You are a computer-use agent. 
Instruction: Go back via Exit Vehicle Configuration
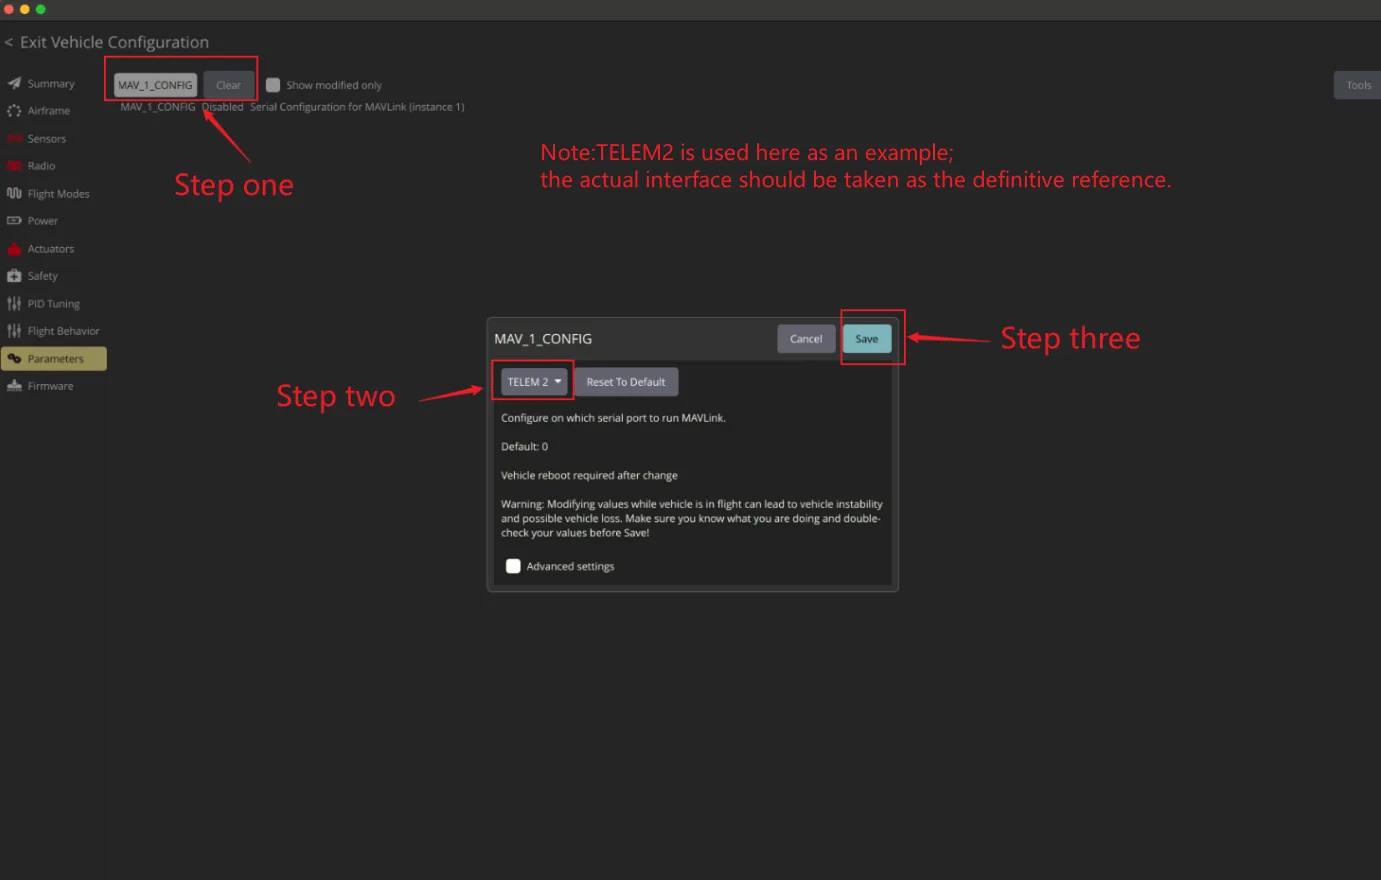[x=107, y=42]
